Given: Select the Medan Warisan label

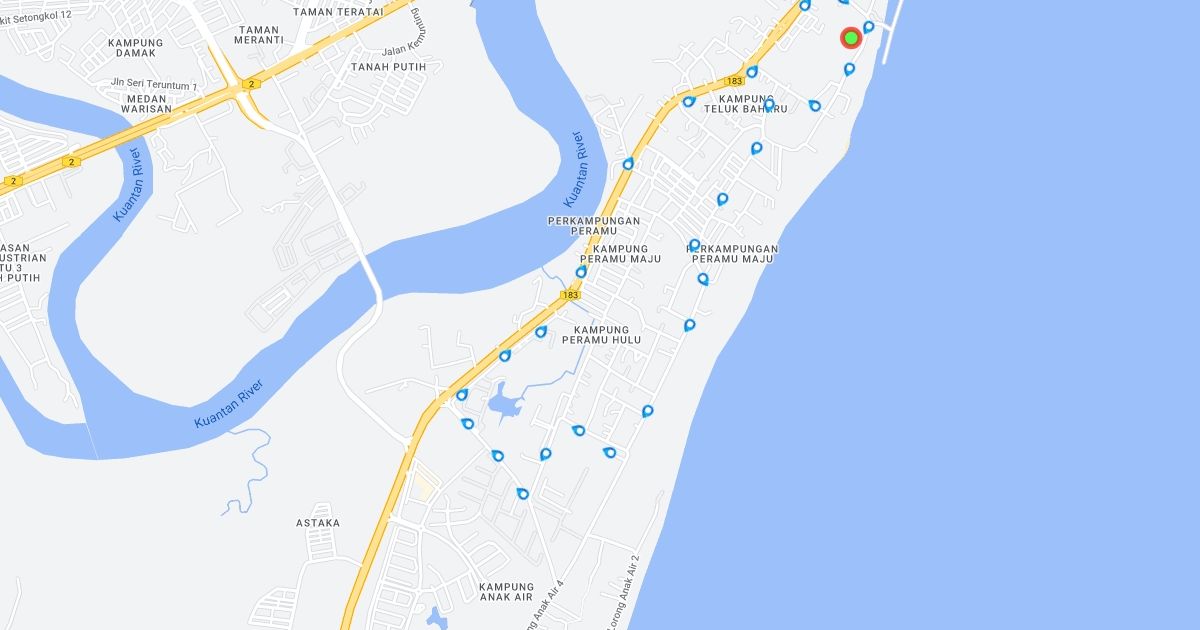Looking at the screenshot, I should coord(146,103).
